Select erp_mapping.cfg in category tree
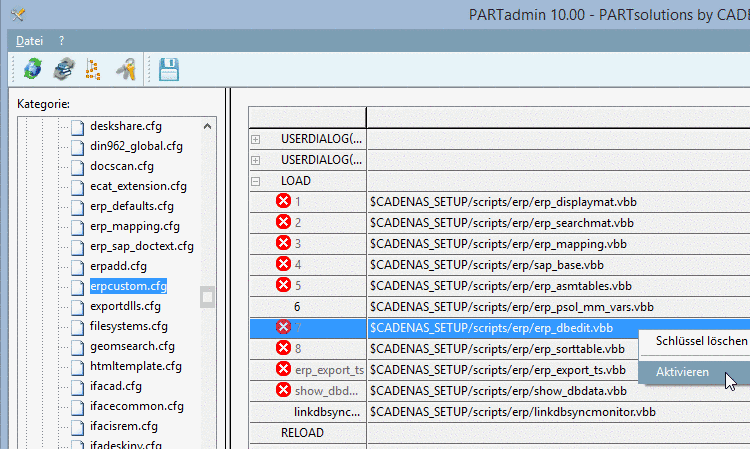 [135, 226]
